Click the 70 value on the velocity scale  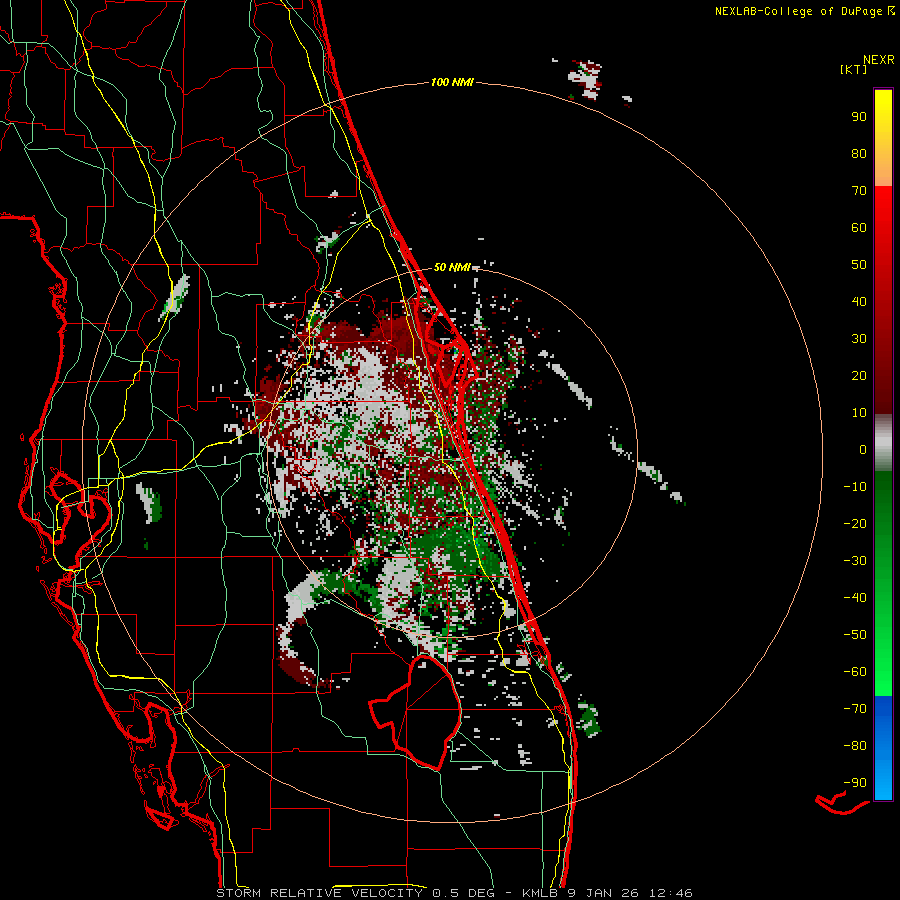click(859, 191)
